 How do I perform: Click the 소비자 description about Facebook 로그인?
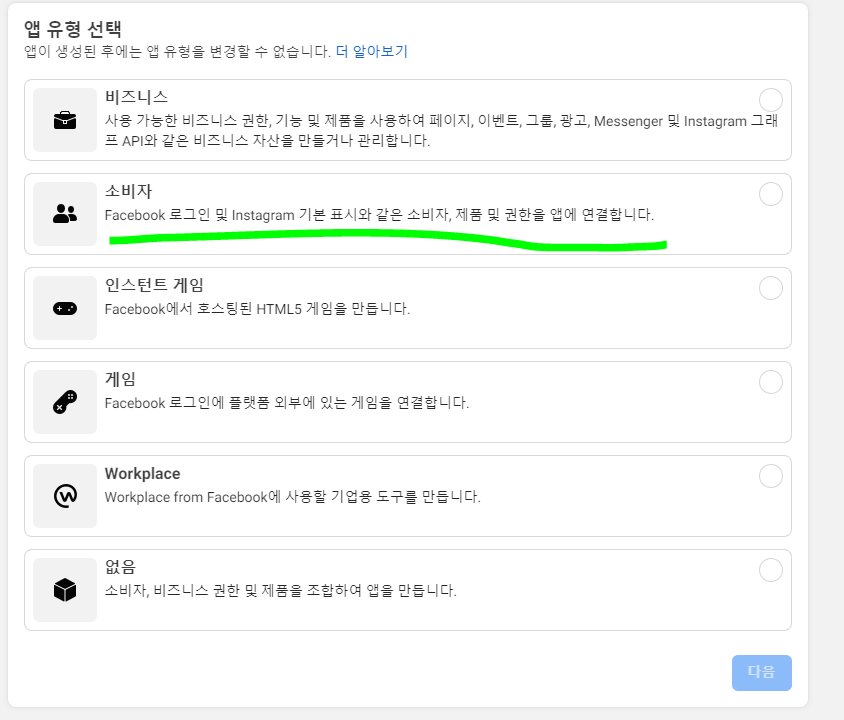click(x=379, y=215)
